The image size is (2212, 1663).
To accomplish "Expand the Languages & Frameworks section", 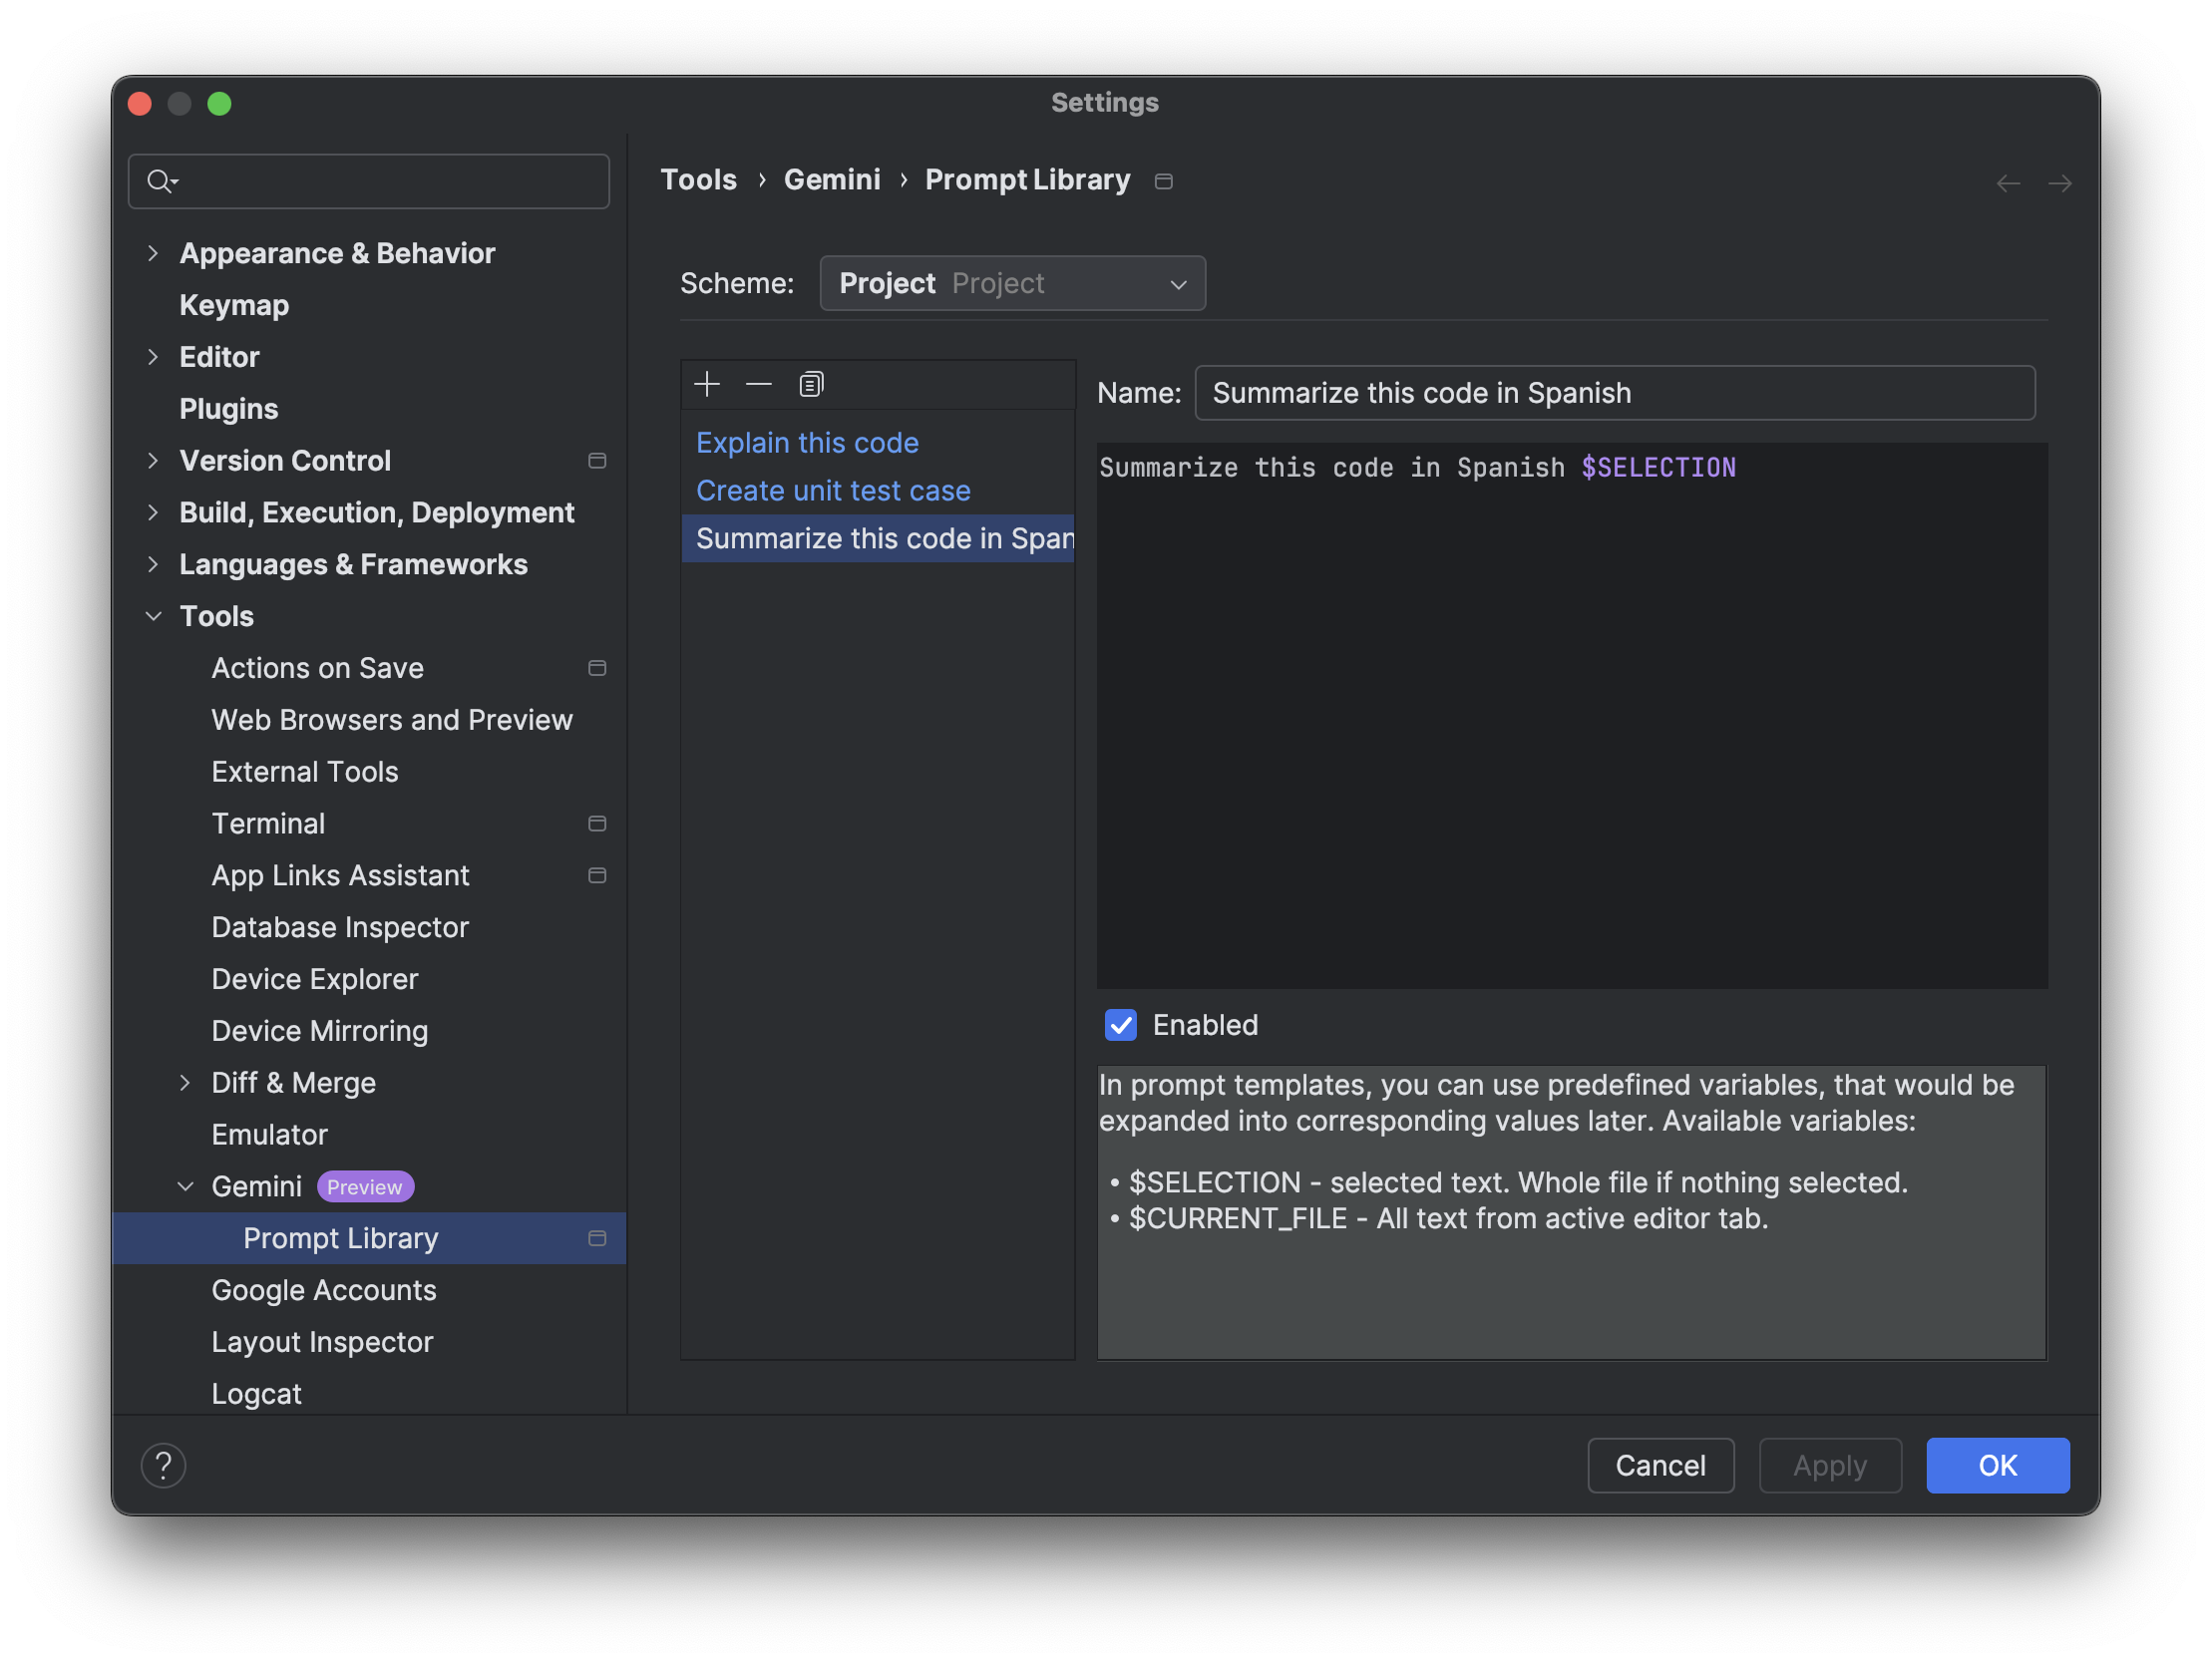I will pyautogui.click(x=154, y=562).
